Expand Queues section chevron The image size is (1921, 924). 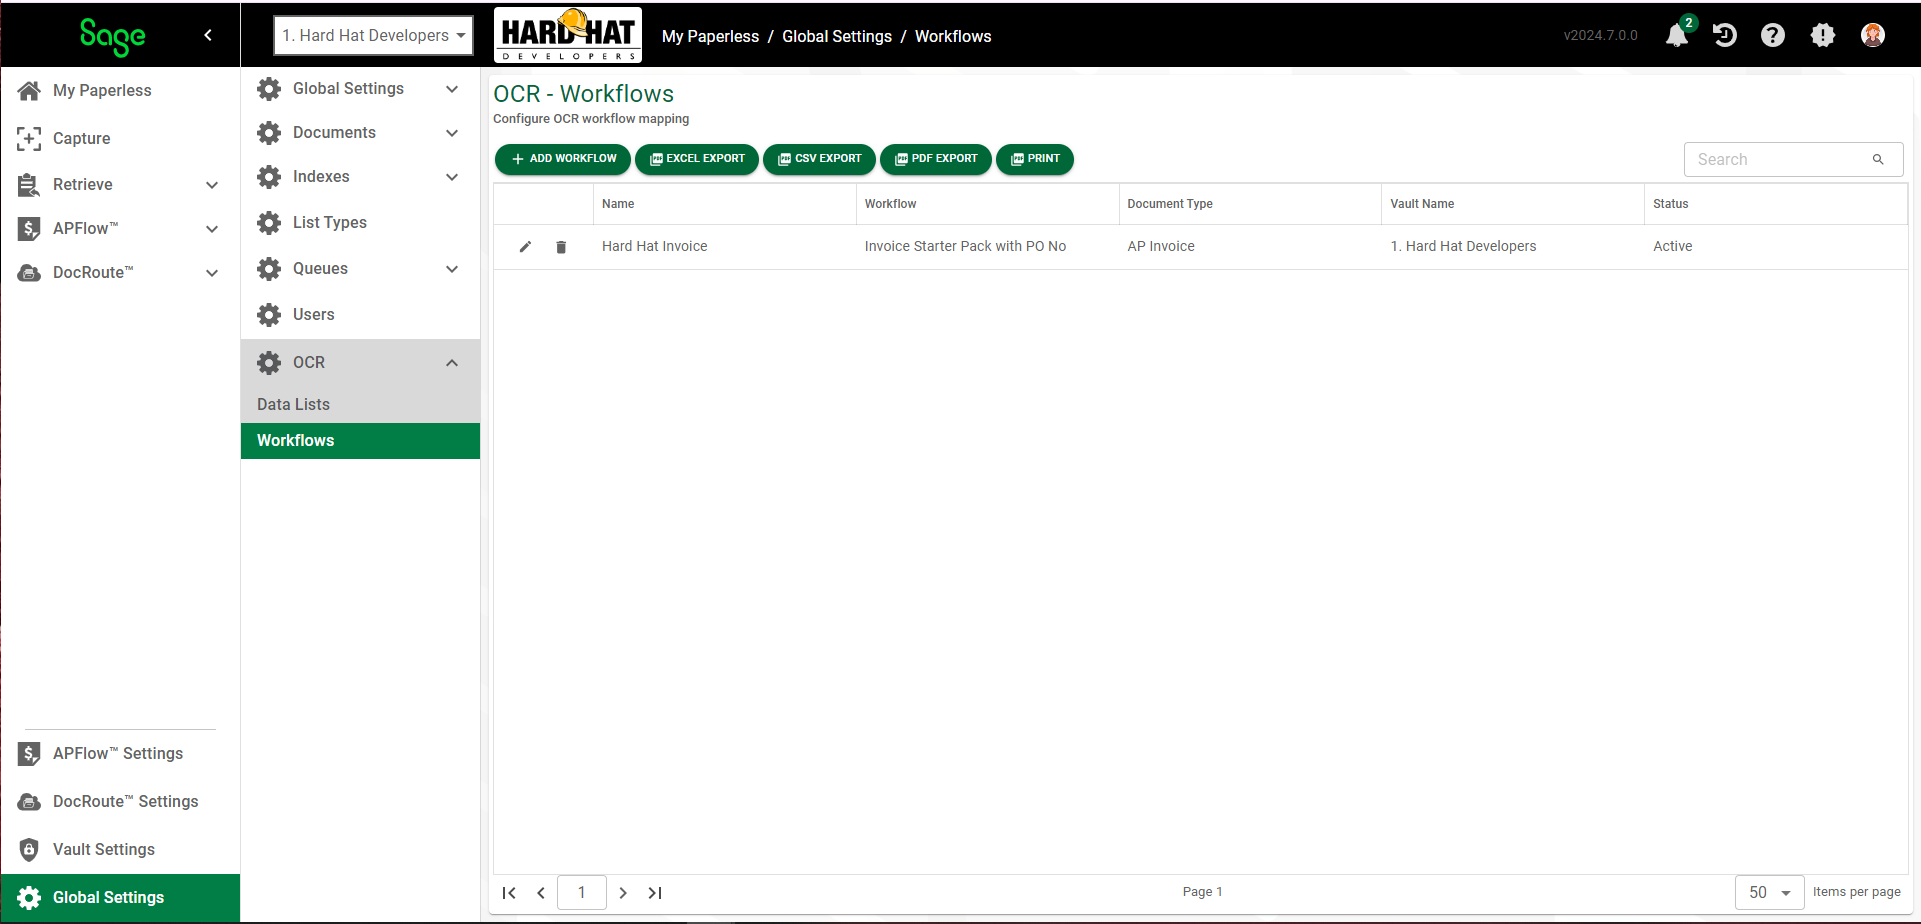click(452, 269)
